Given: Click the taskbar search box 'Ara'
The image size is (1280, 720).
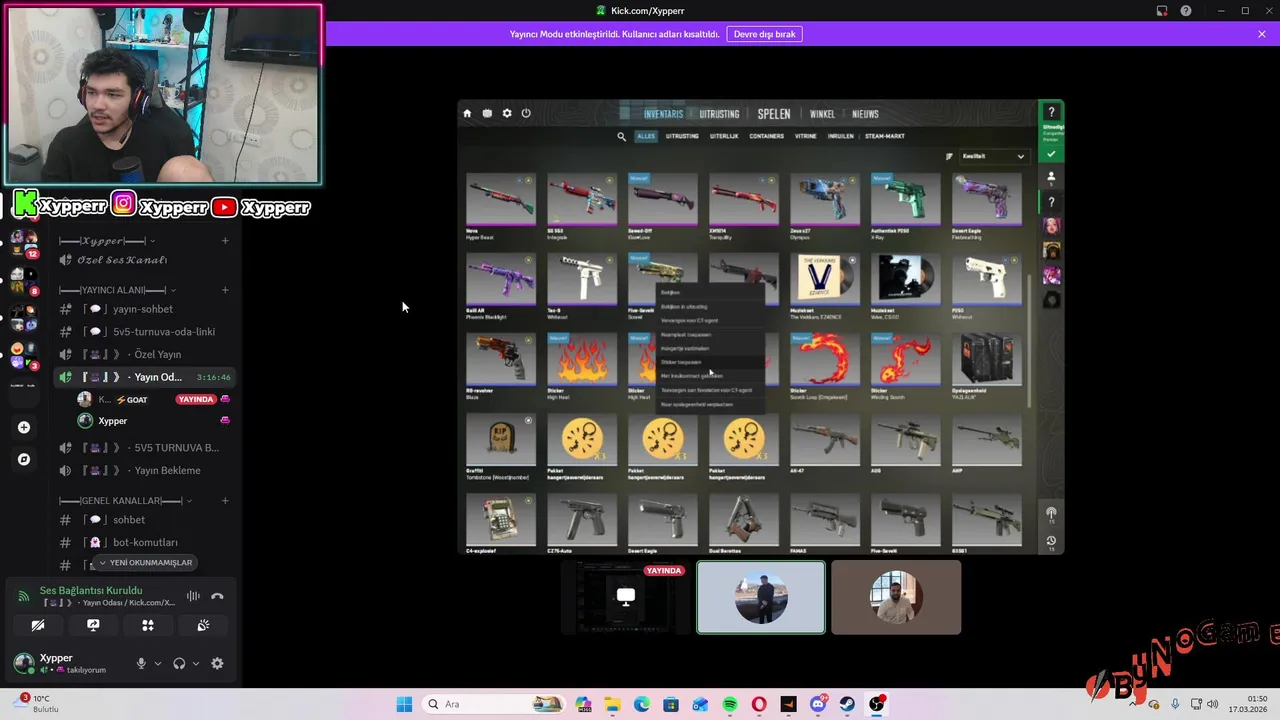Looking at the screenshot, I should tap(494, 704).
